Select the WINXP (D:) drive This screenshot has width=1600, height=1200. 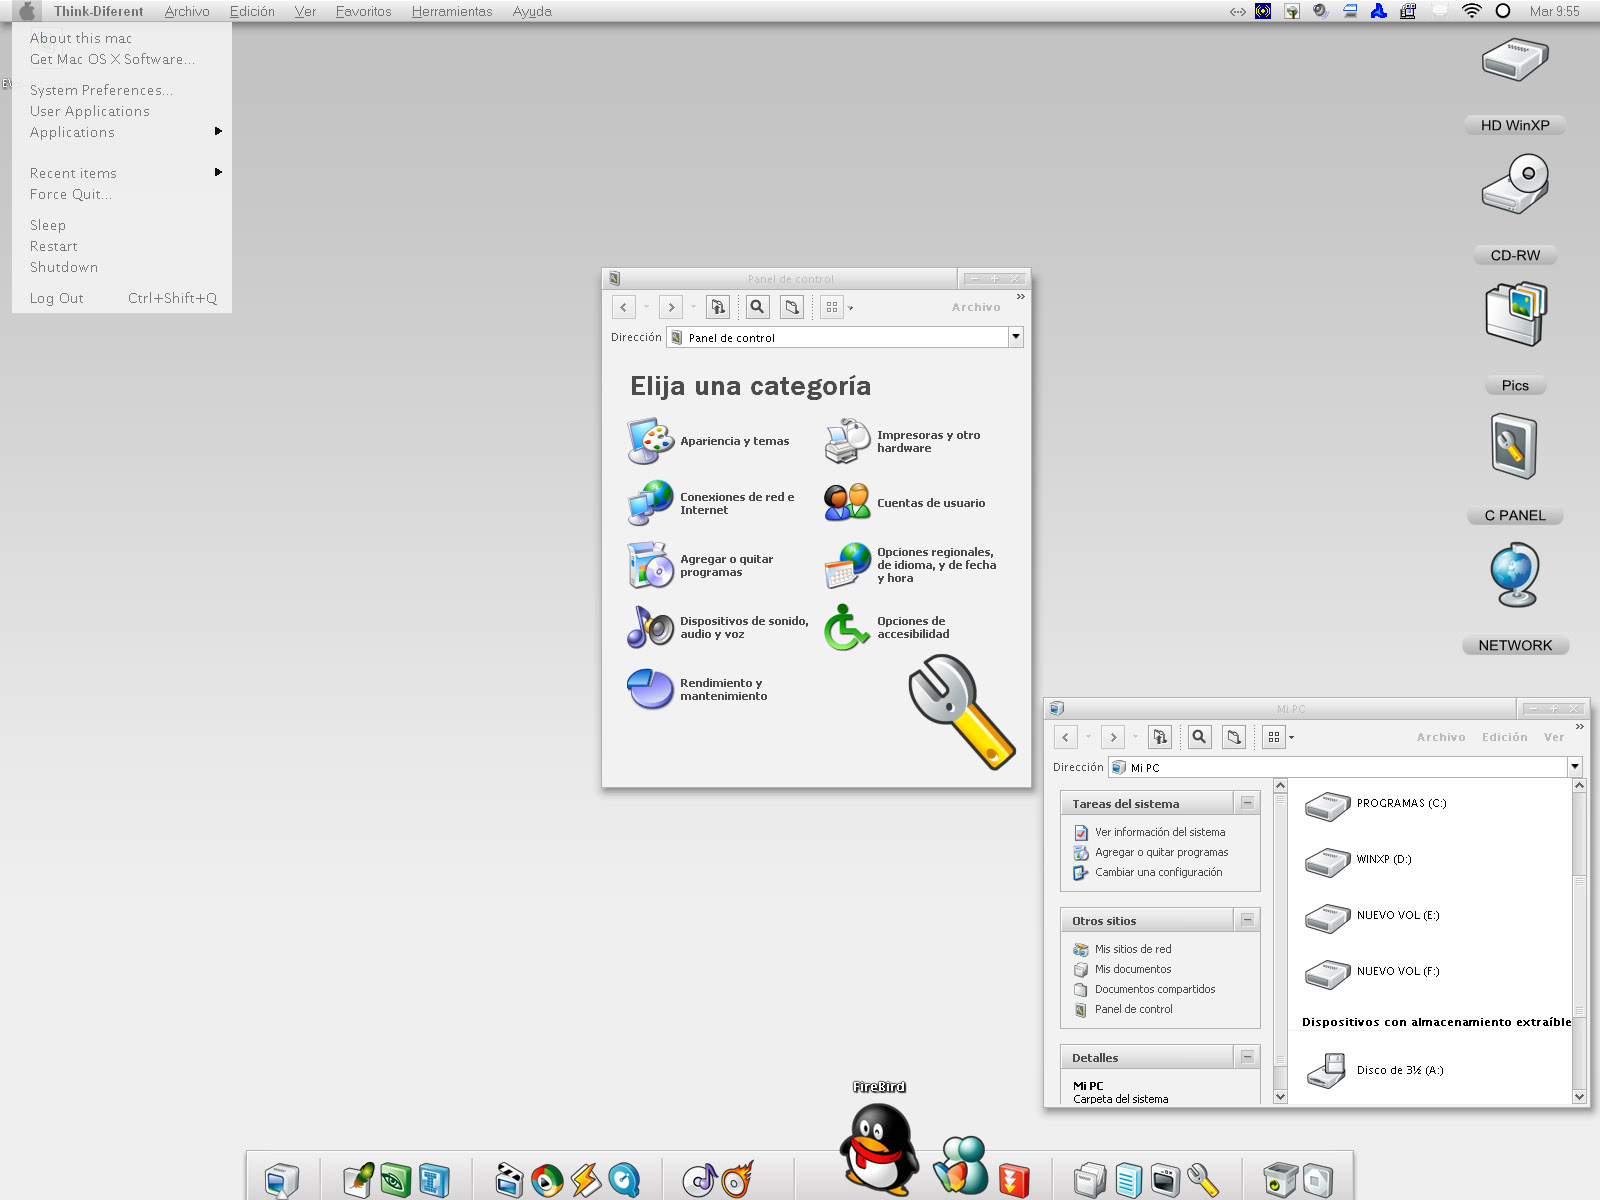1358,860
